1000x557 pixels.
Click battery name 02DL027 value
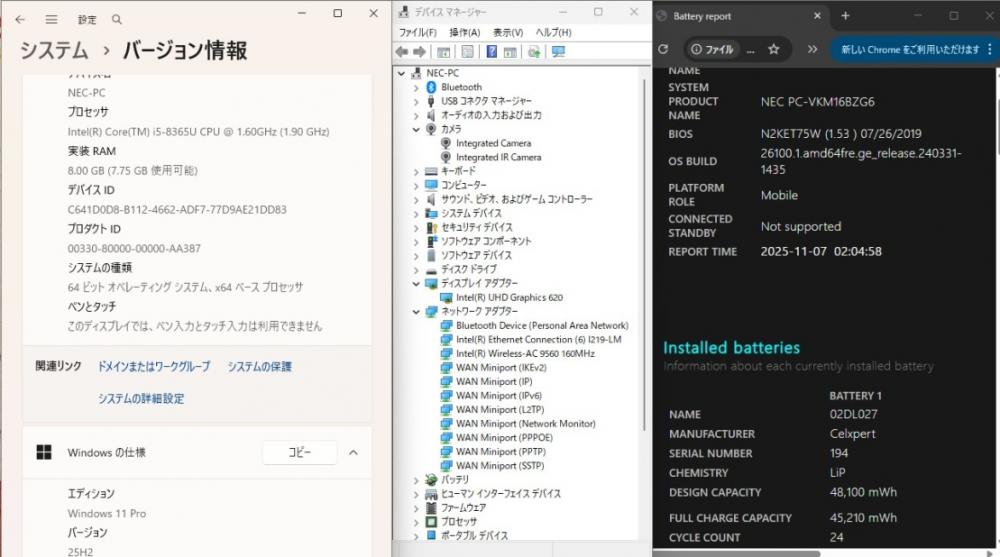pos(853,414)
